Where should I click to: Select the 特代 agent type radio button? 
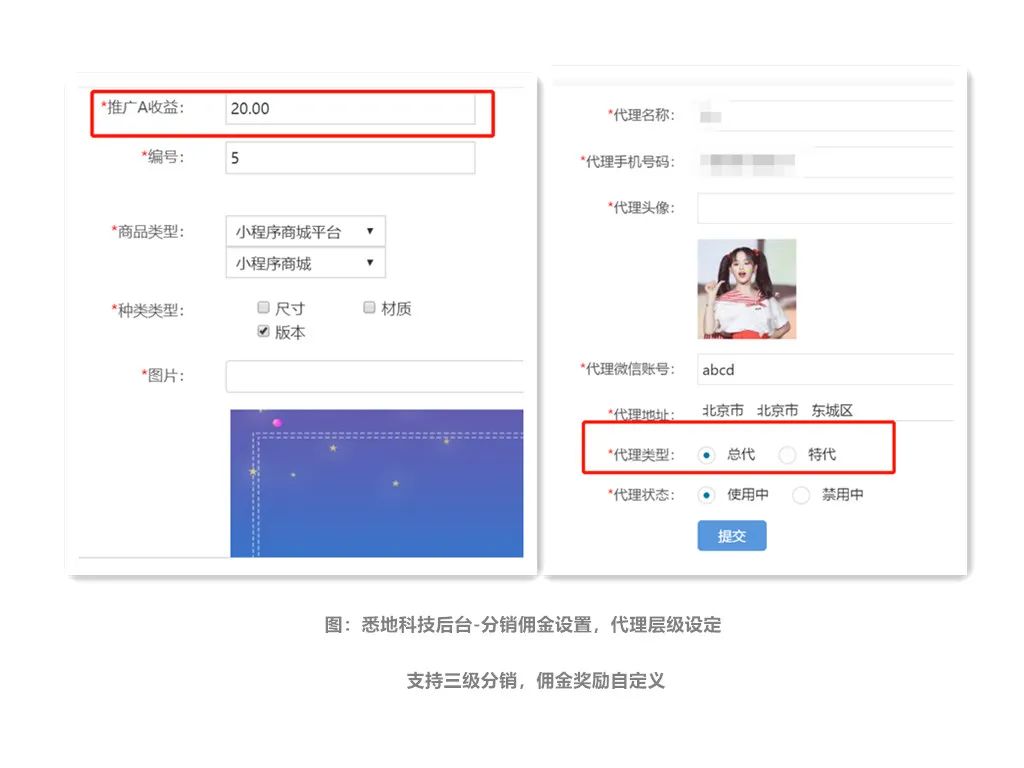pyautogui.click(x=788, y=455)
